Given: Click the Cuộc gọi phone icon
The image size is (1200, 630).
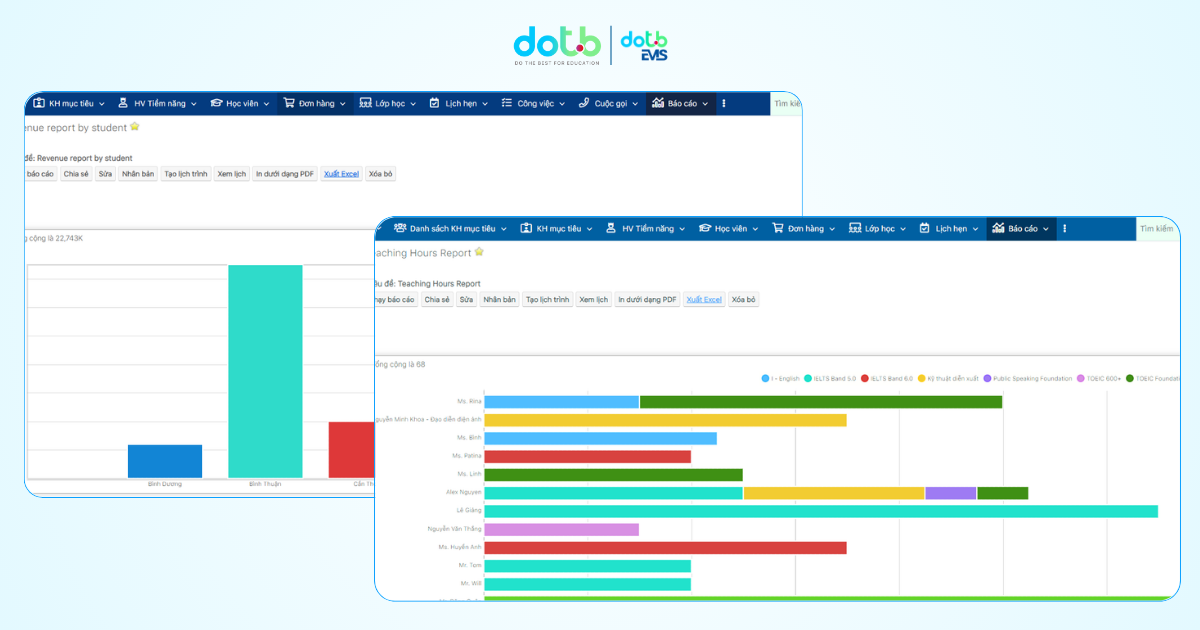Looking at the screenshot, I should coord(584,103).
